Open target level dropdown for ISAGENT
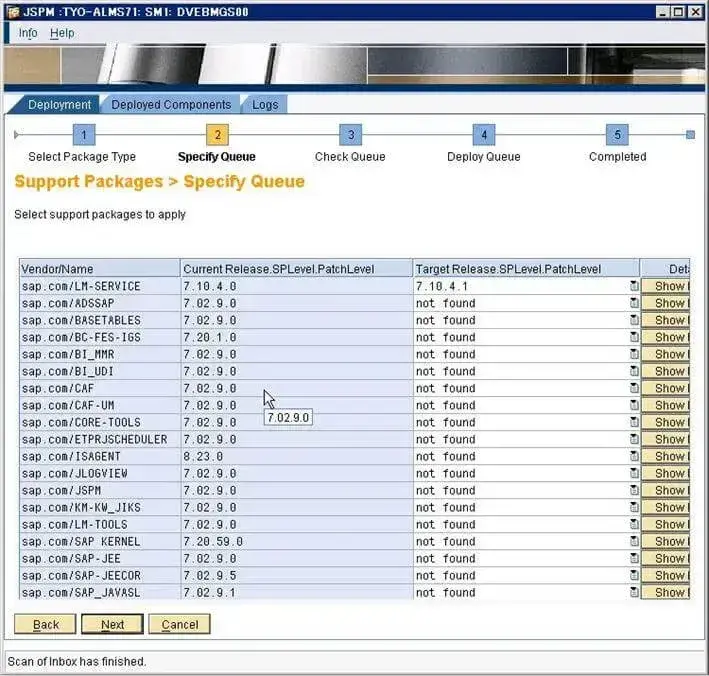The height and width of the screenshot is (676, 709). pyautogui.click(x=634, y=456)
